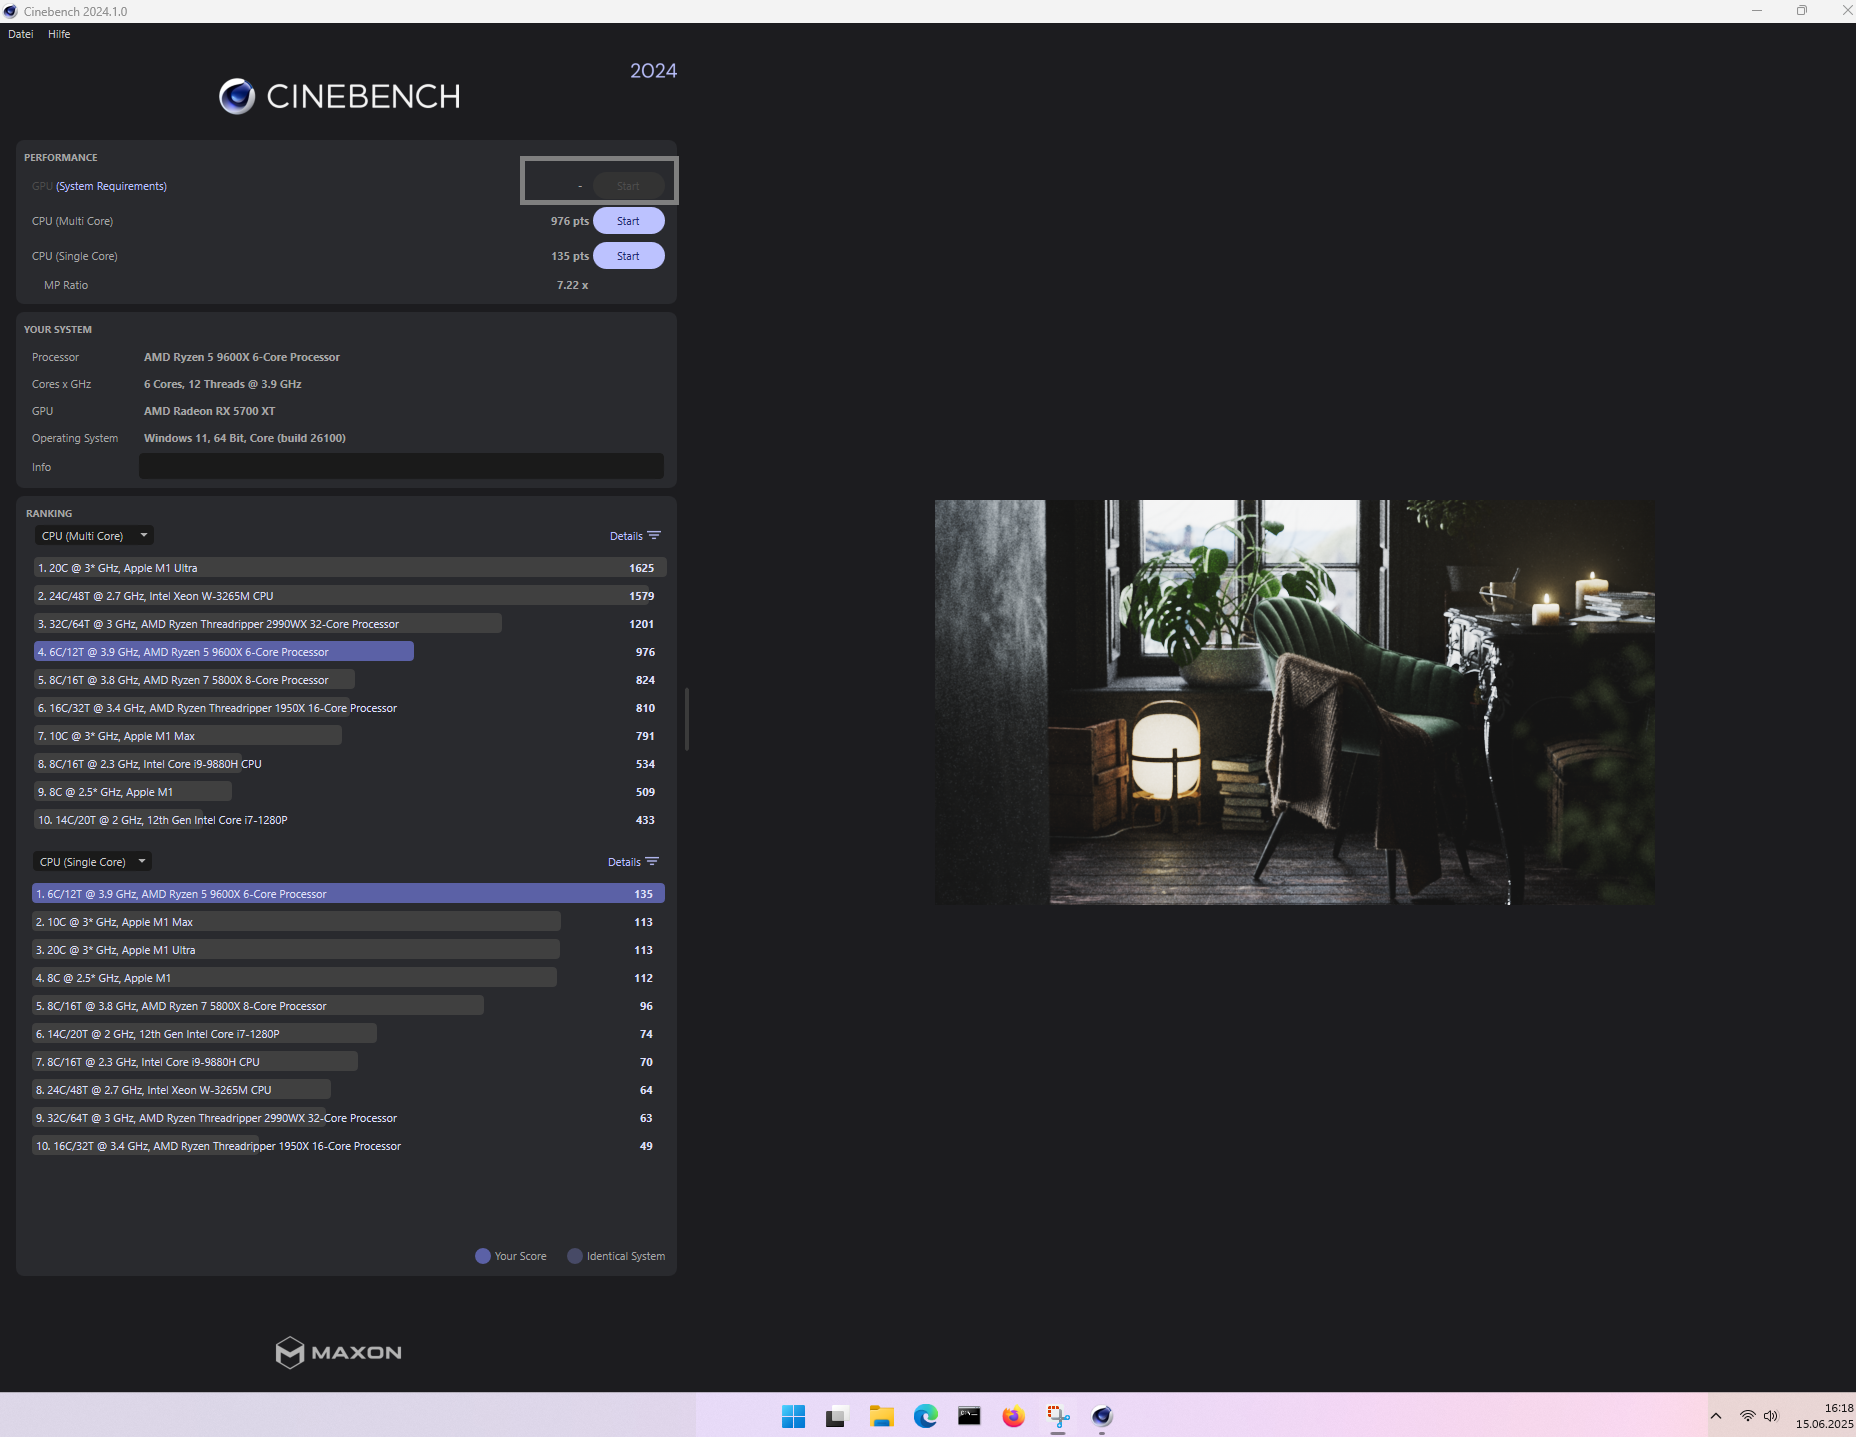Select Threadripper 2990WX row in multi-core ranking
This screenshot has height=1437, width=1856.
(x=350, y=624)
